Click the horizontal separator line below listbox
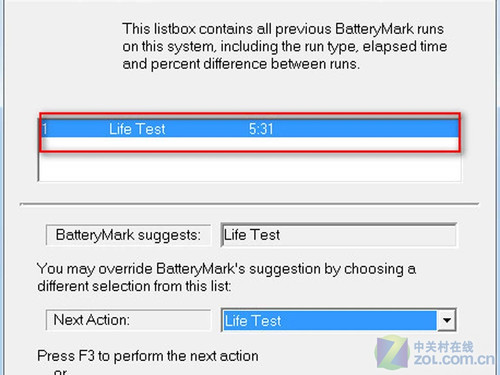 click(x=249, y=204)
